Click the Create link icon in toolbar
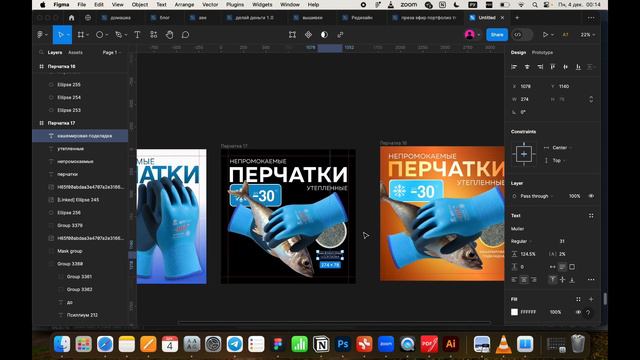Viewport: 640px width, 360px height. tap(340, 35)
